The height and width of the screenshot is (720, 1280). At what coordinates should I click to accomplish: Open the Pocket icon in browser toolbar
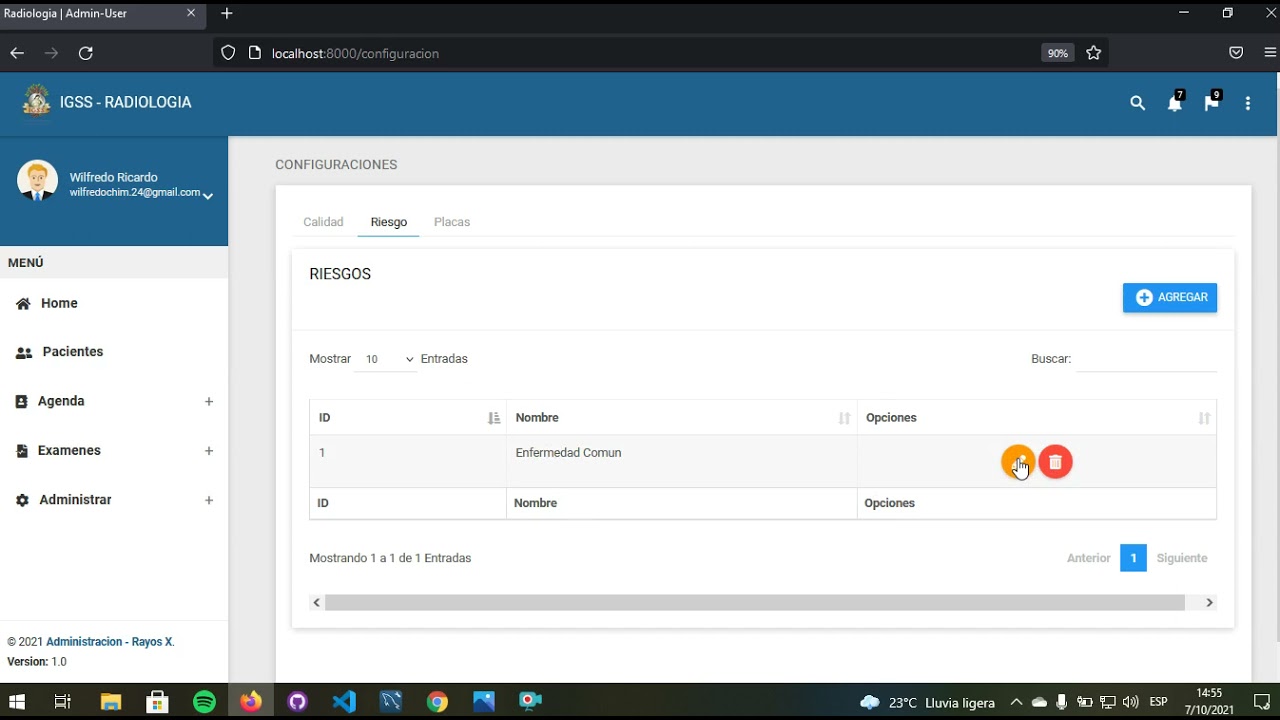click(1236, 53)
